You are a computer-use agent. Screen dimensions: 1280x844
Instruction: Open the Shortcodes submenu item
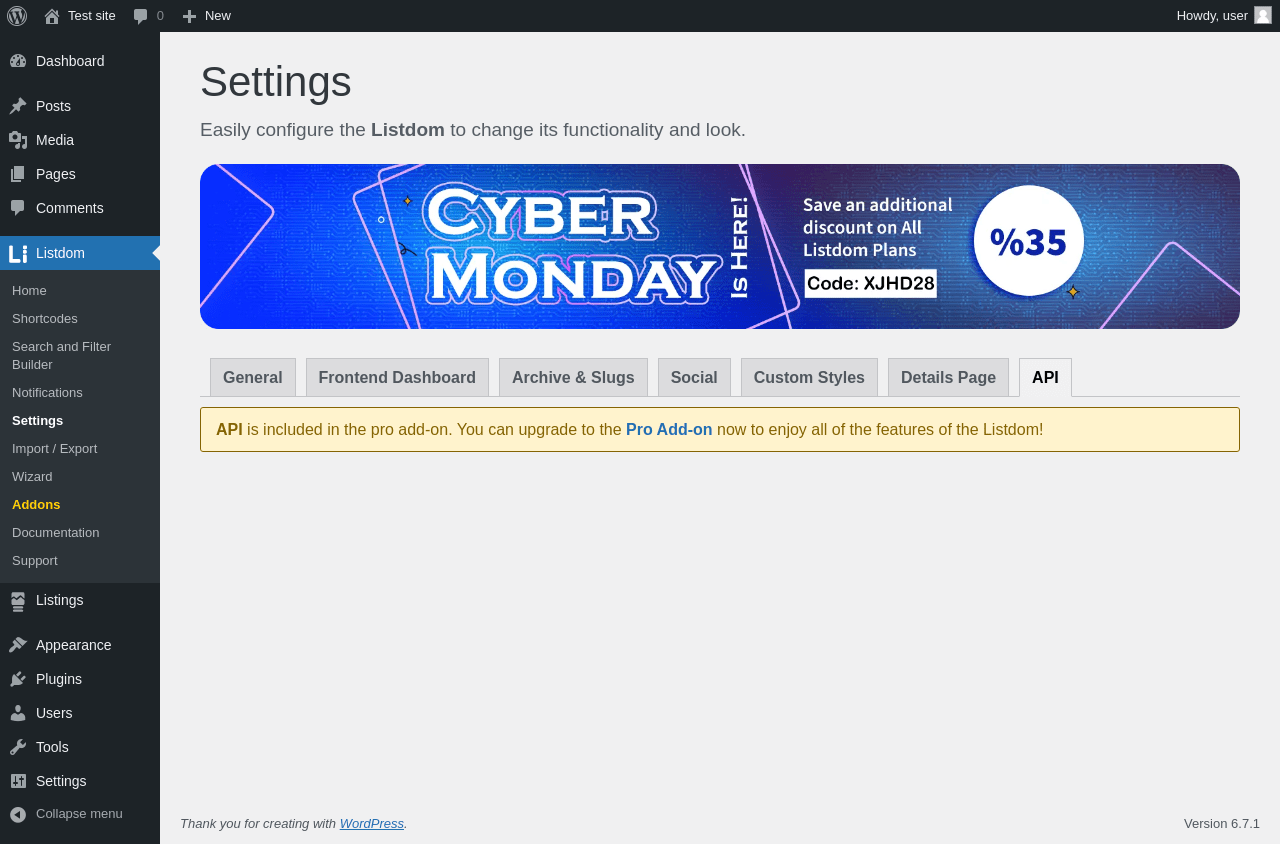(45, 318)
